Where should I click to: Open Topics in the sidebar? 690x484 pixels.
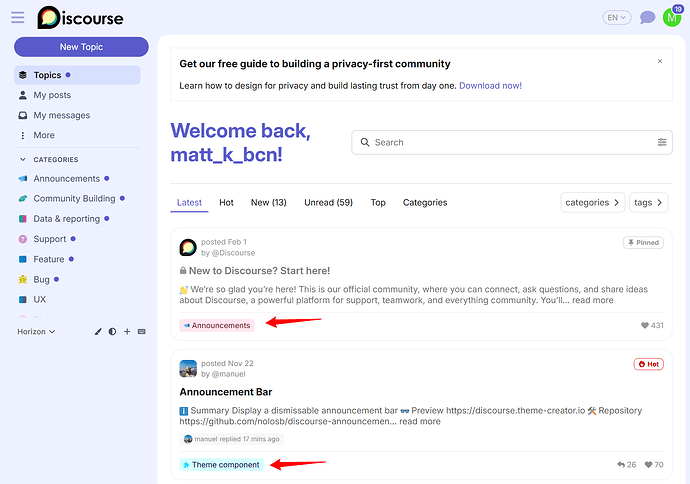[x=77, y=75]
